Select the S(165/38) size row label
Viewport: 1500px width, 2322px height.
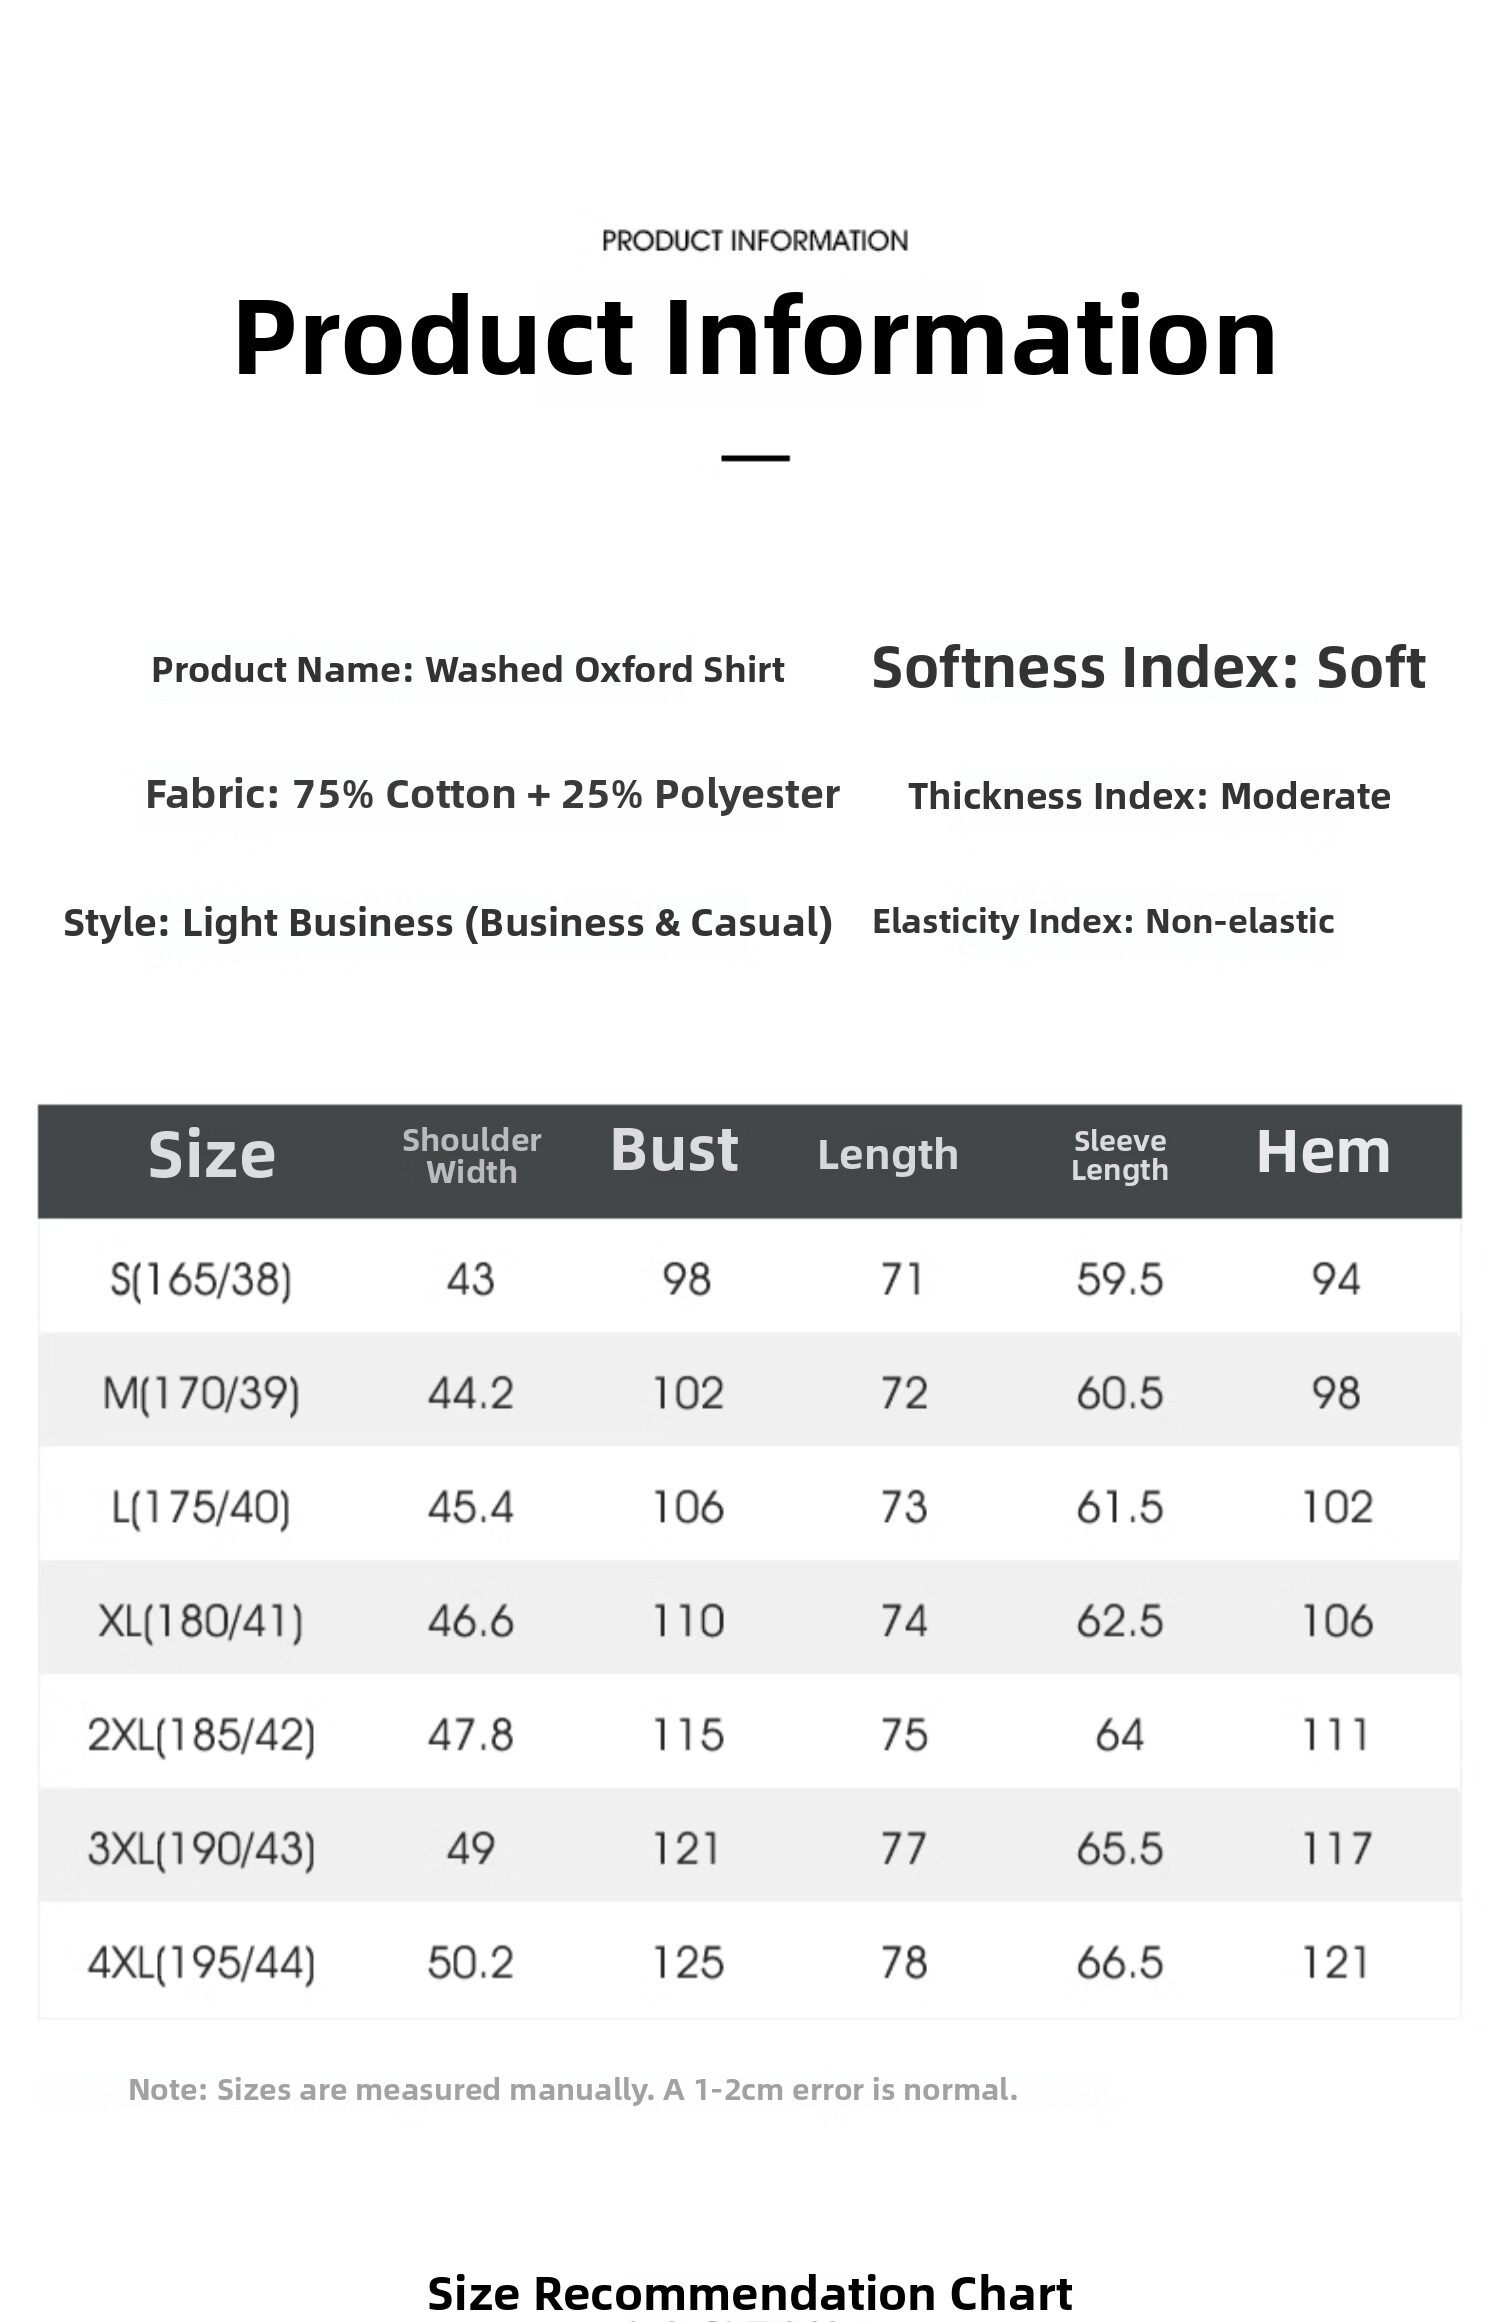201,1279
